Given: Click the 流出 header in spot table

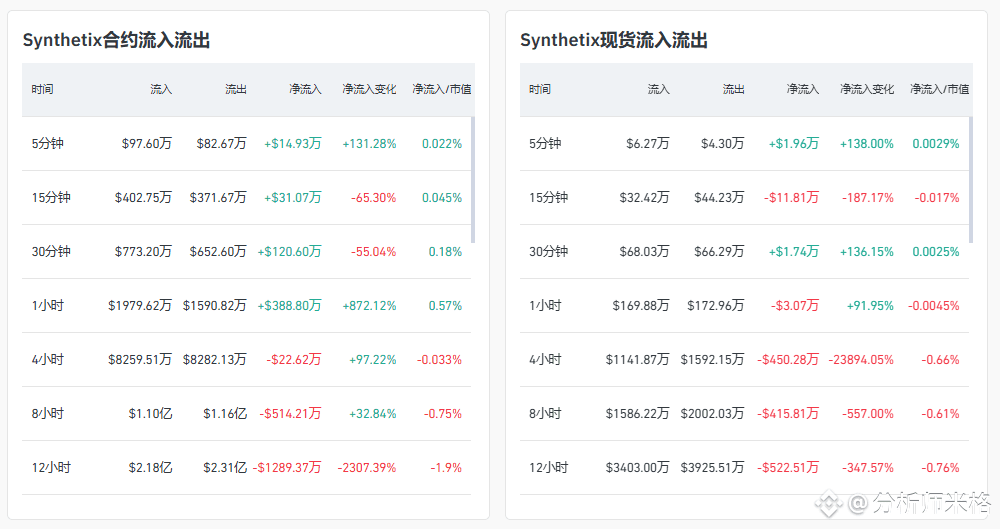Looking at the screenshot, I should pos(733,89).
